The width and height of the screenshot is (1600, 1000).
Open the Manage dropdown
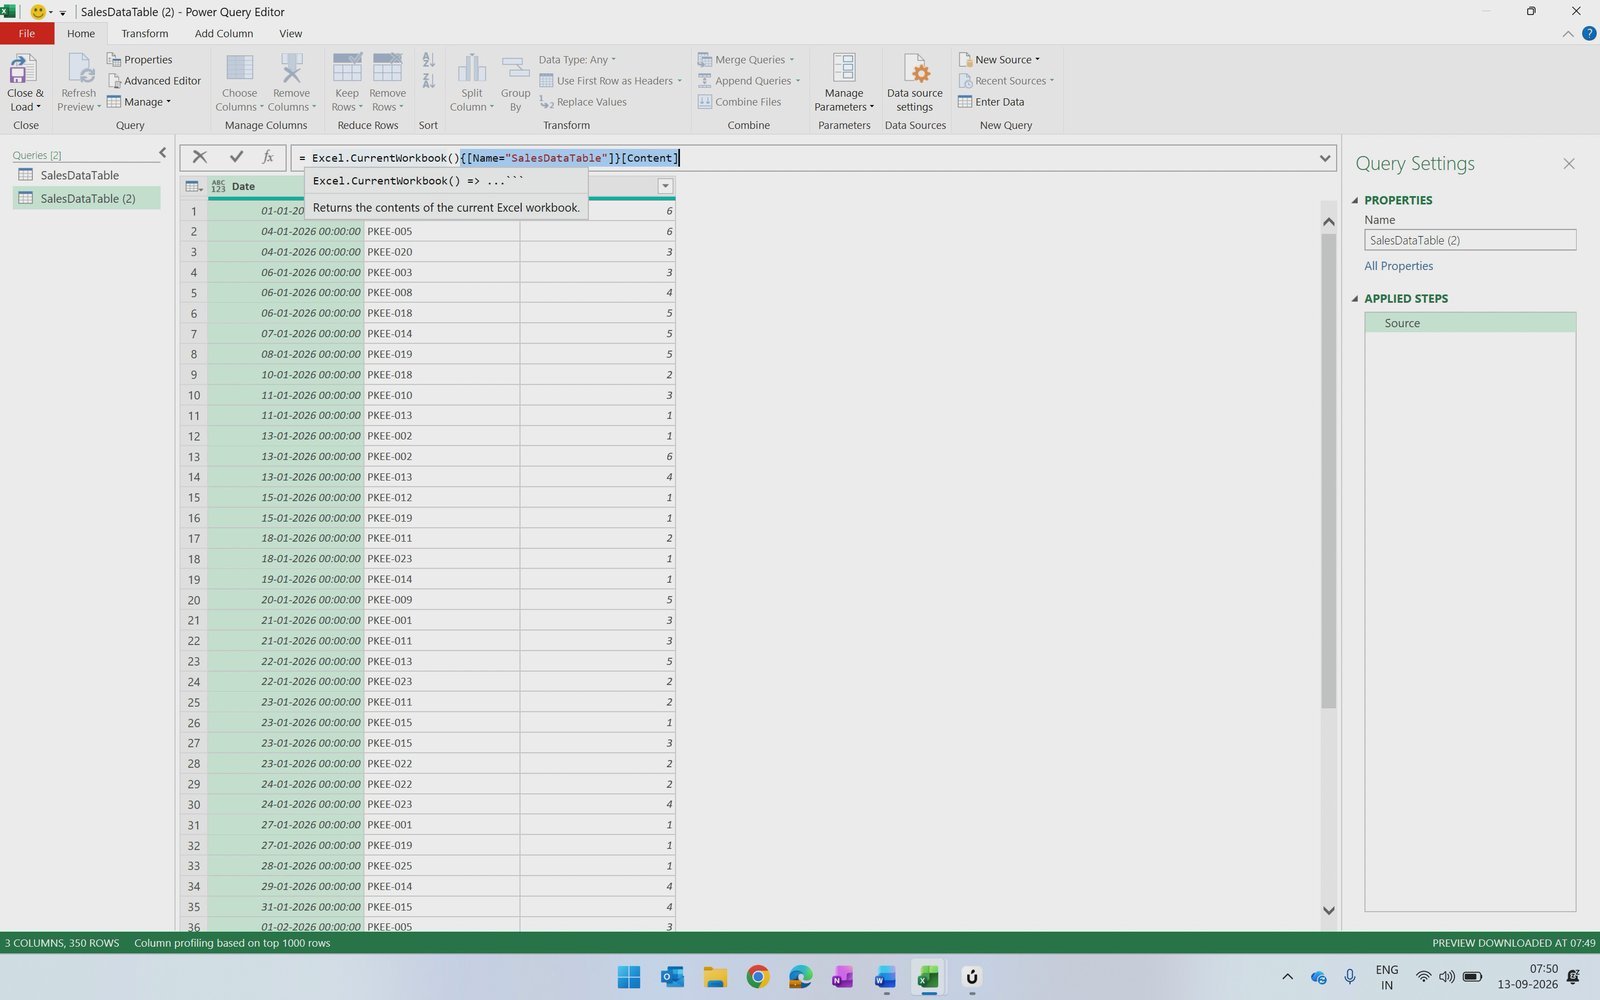[x=139, y=102]
